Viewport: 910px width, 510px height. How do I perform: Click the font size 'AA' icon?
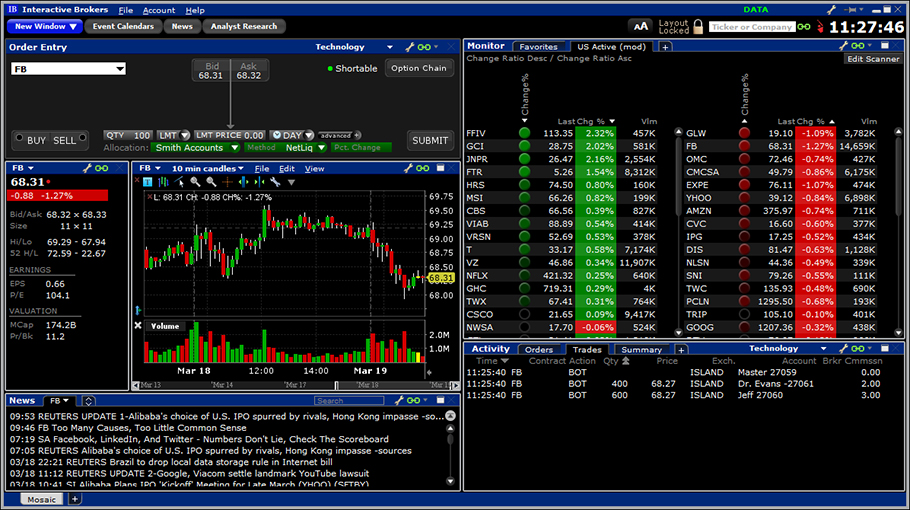tap(641, 27)
